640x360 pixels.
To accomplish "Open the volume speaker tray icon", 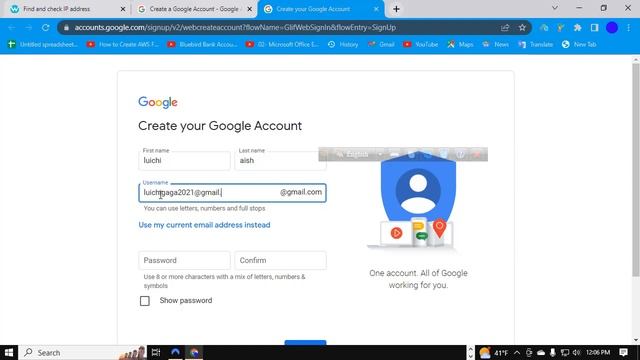I will [x=576, y=353].
